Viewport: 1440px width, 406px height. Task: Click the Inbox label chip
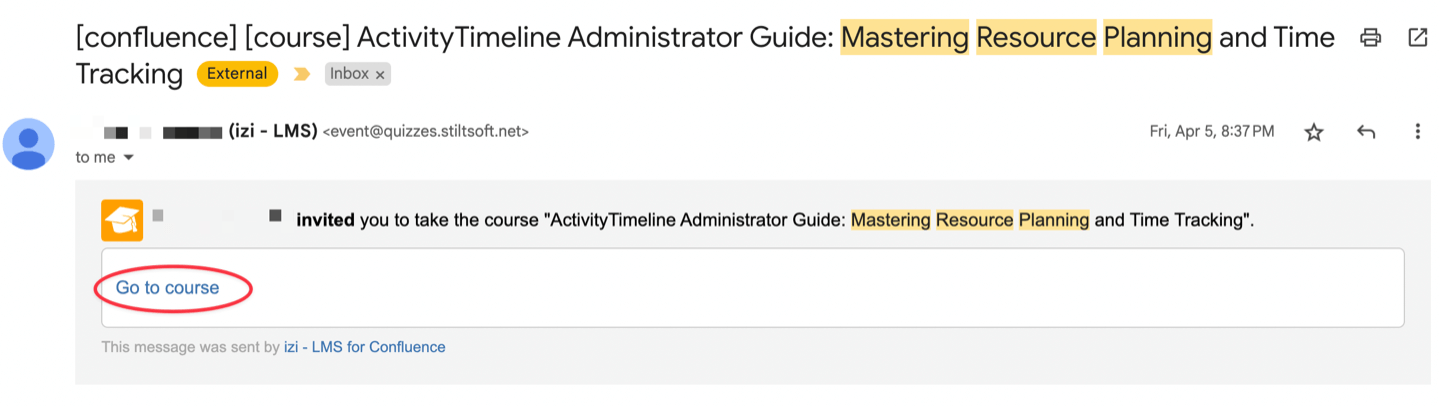(349, 74)
